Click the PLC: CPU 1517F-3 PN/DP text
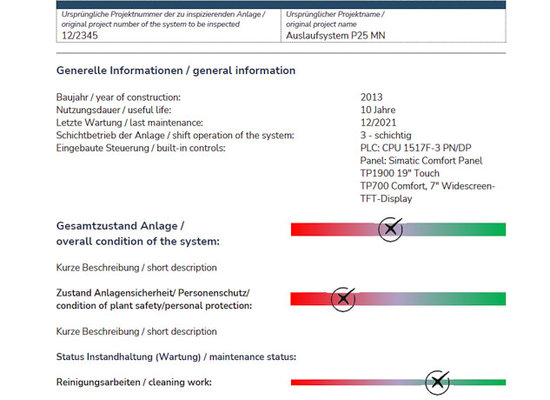This screenshot has width=550, height=400. 416,148
